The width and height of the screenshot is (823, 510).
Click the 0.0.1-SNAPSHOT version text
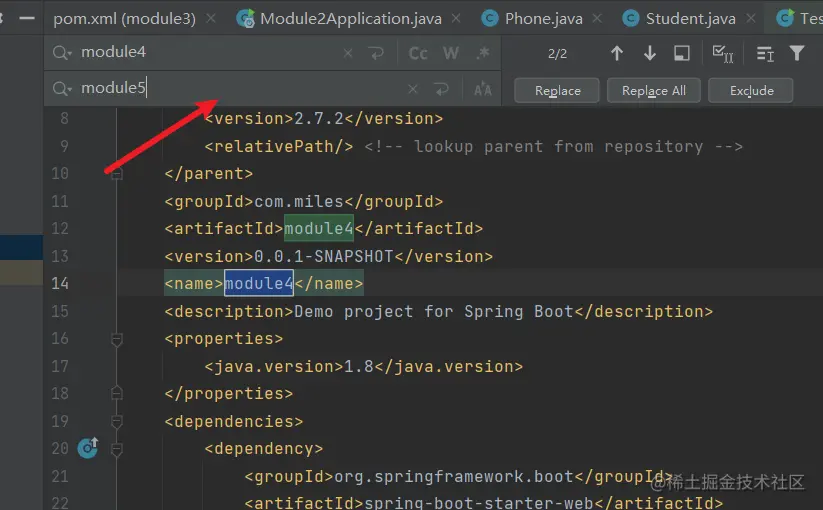[x=323, y=257]
